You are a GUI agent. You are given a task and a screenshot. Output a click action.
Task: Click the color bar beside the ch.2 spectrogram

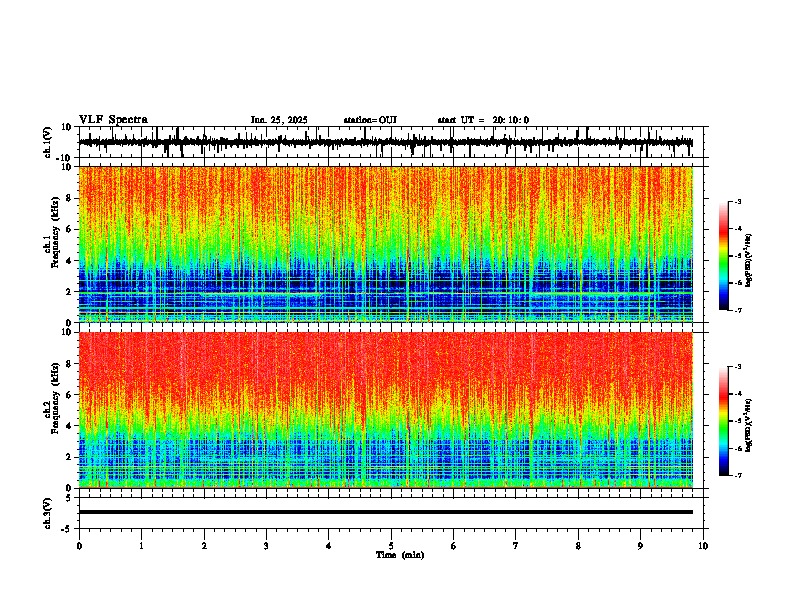723,421
